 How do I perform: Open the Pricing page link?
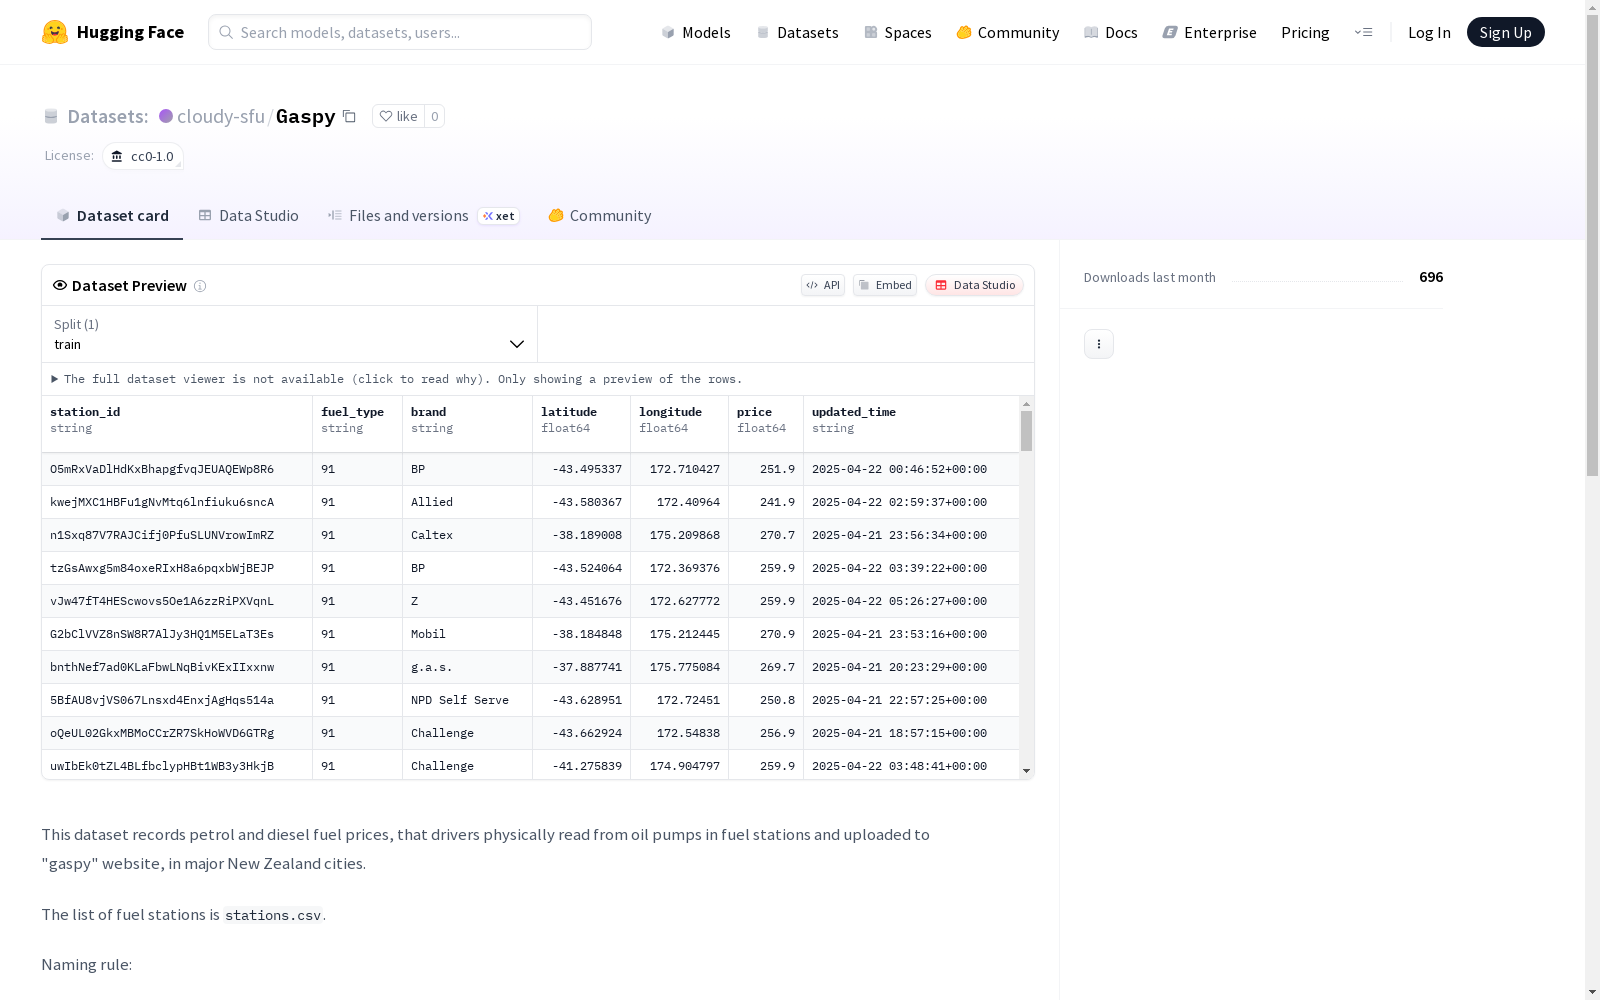pos(1305,32)
